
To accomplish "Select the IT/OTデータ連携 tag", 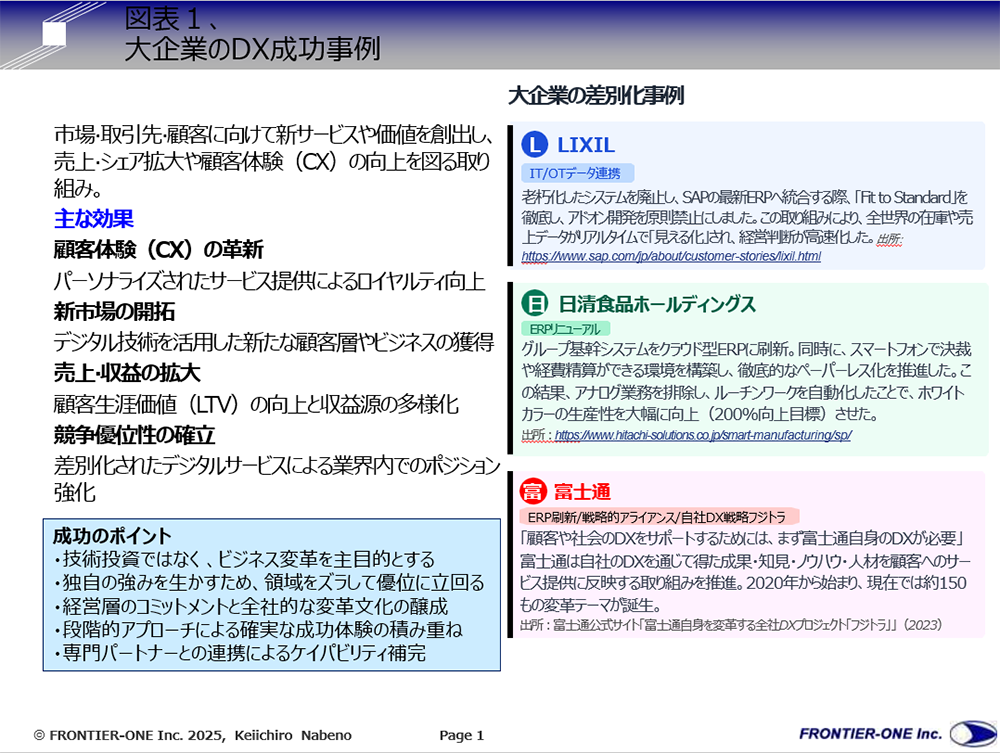I will coord(578,172).
